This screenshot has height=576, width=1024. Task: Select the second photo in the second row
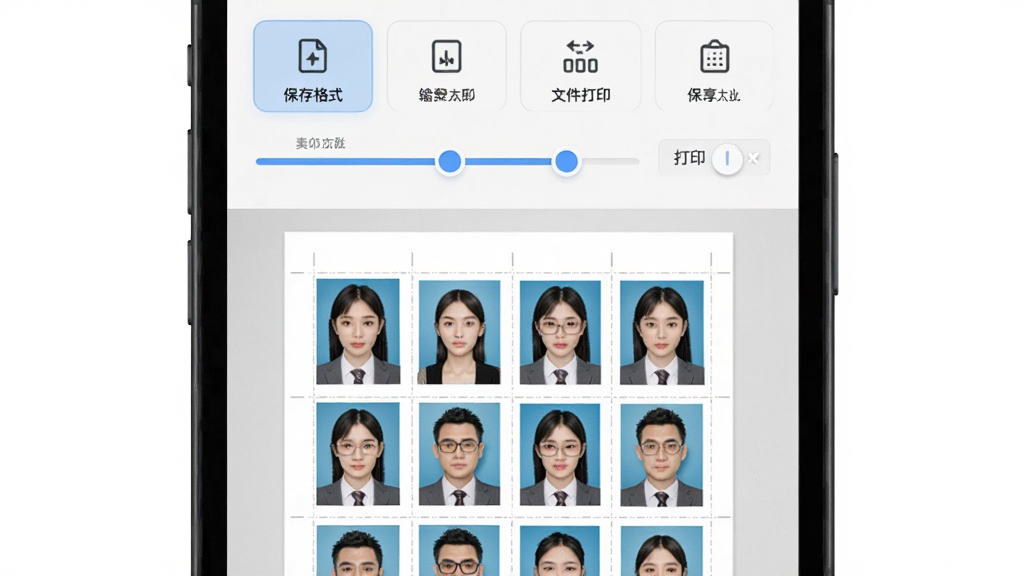tap(459, 454)
